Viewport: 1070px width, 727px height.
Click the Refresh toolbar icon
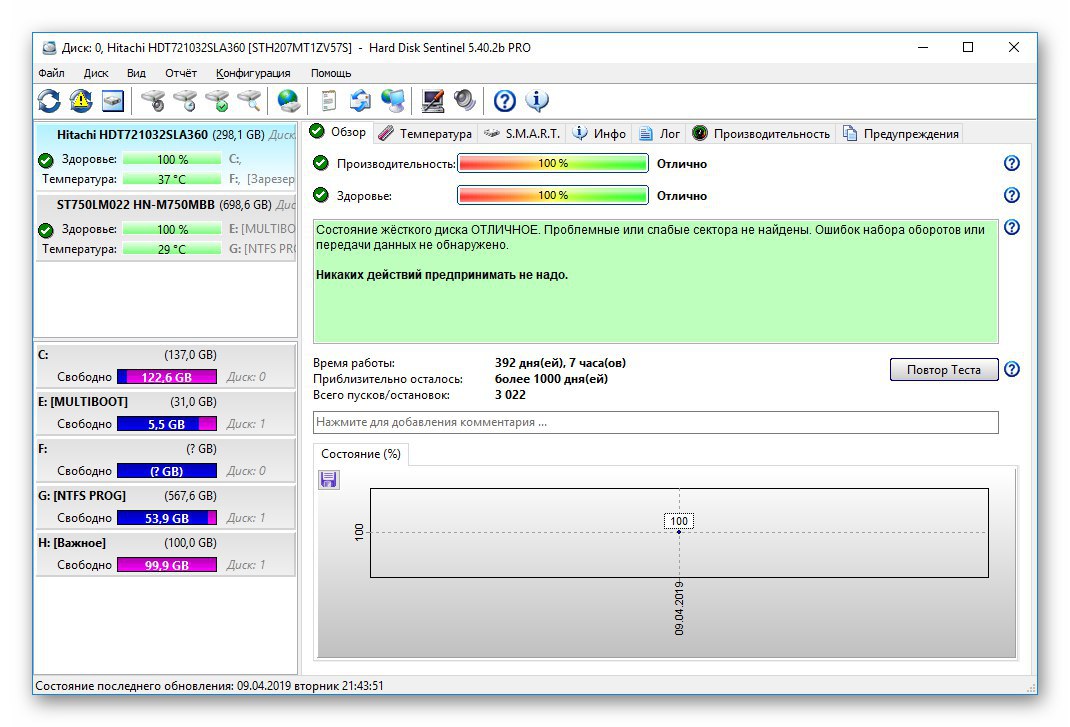(x=48, y=101)
